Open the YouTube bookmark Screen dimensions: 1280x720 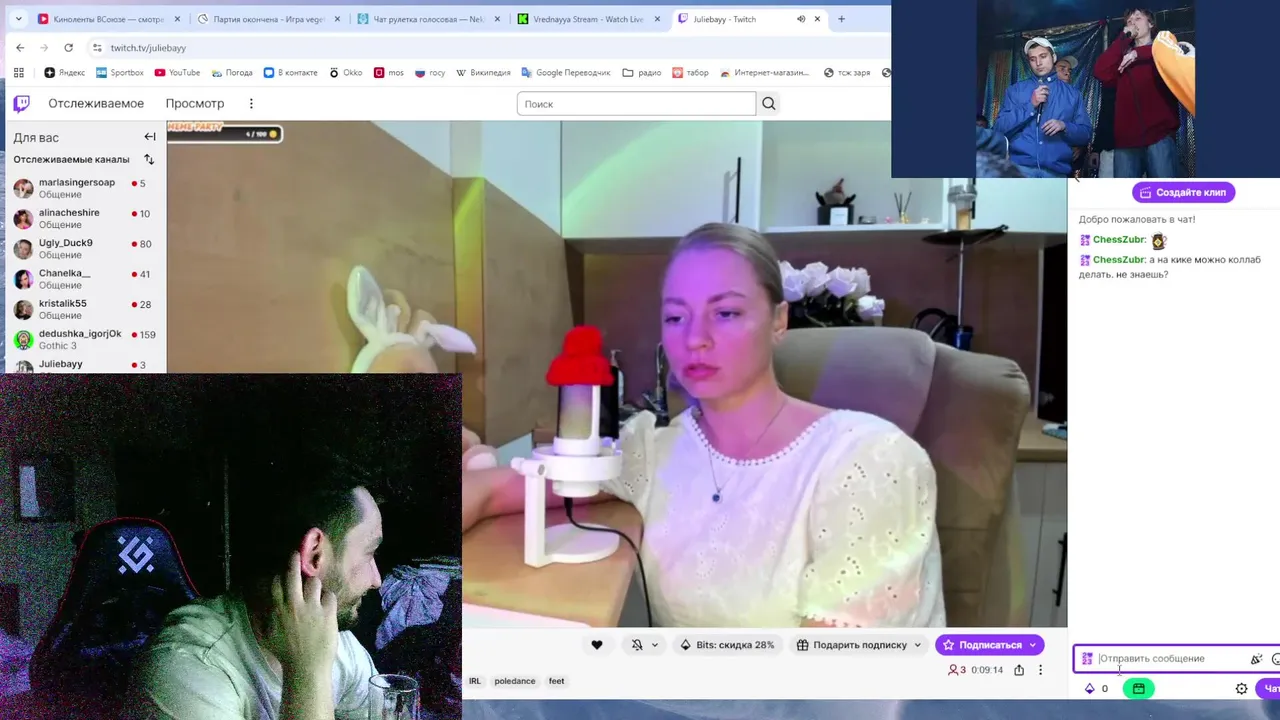coord(177,72)
